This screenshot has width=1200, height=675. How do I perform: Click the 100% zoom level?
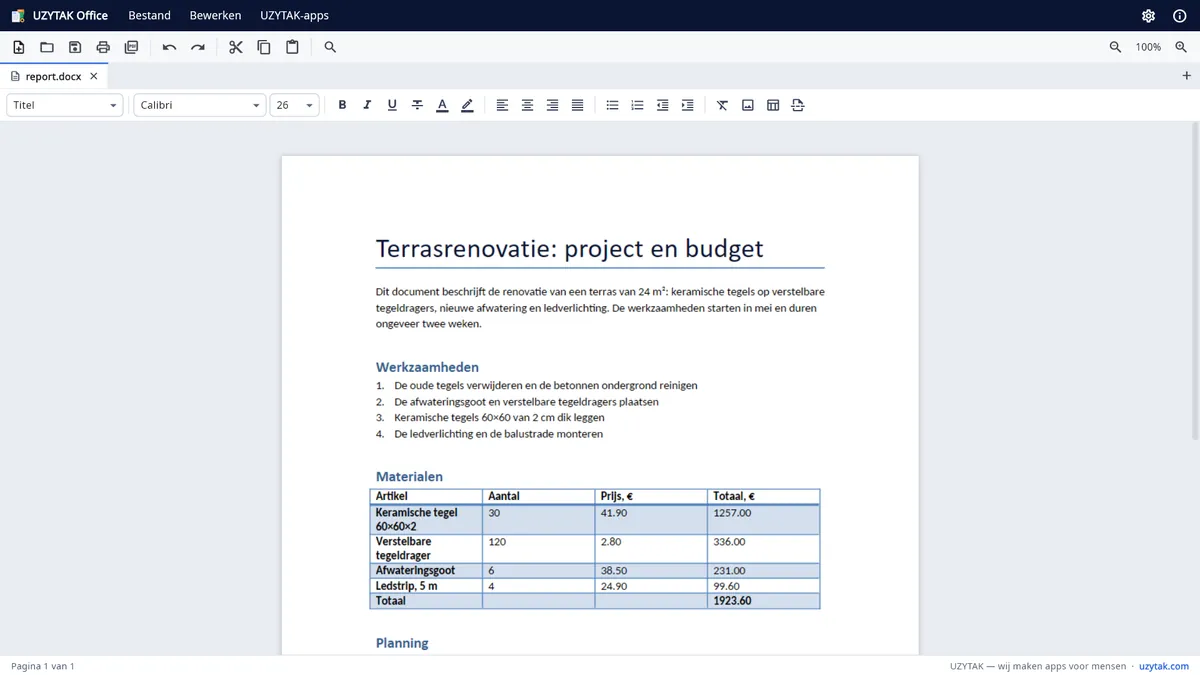coord(1148,47)
